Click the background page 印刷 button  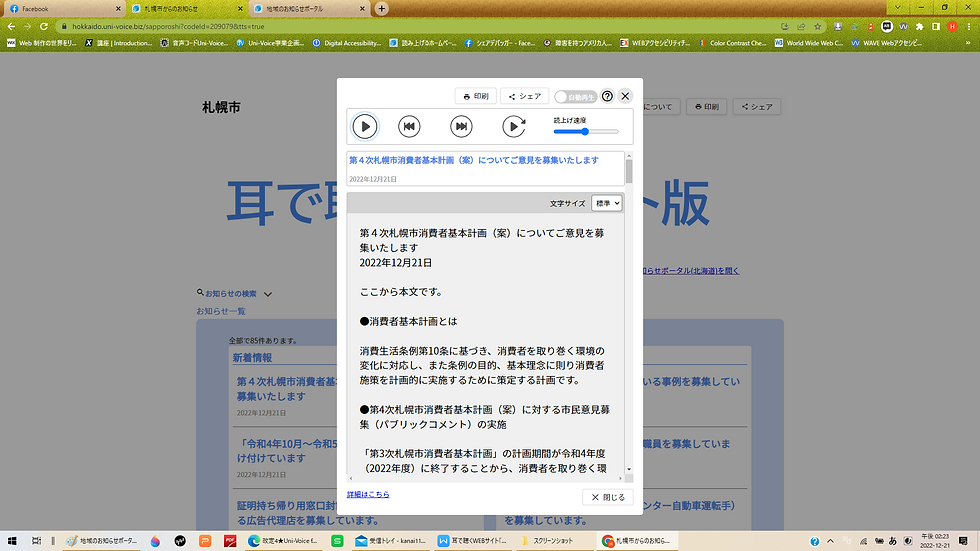[x=707, y=107]
